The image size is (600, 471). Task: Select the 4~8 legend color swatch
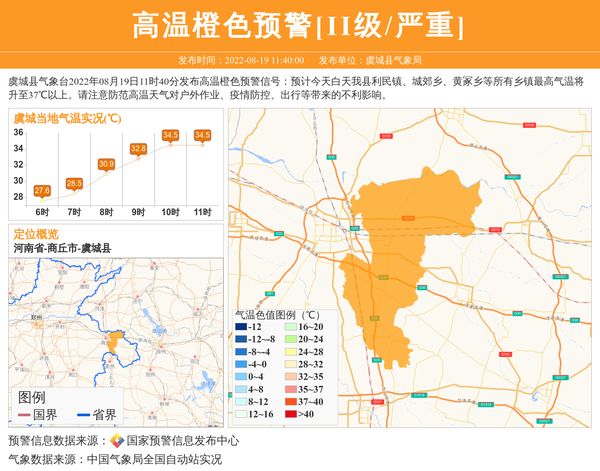(241, 390)
